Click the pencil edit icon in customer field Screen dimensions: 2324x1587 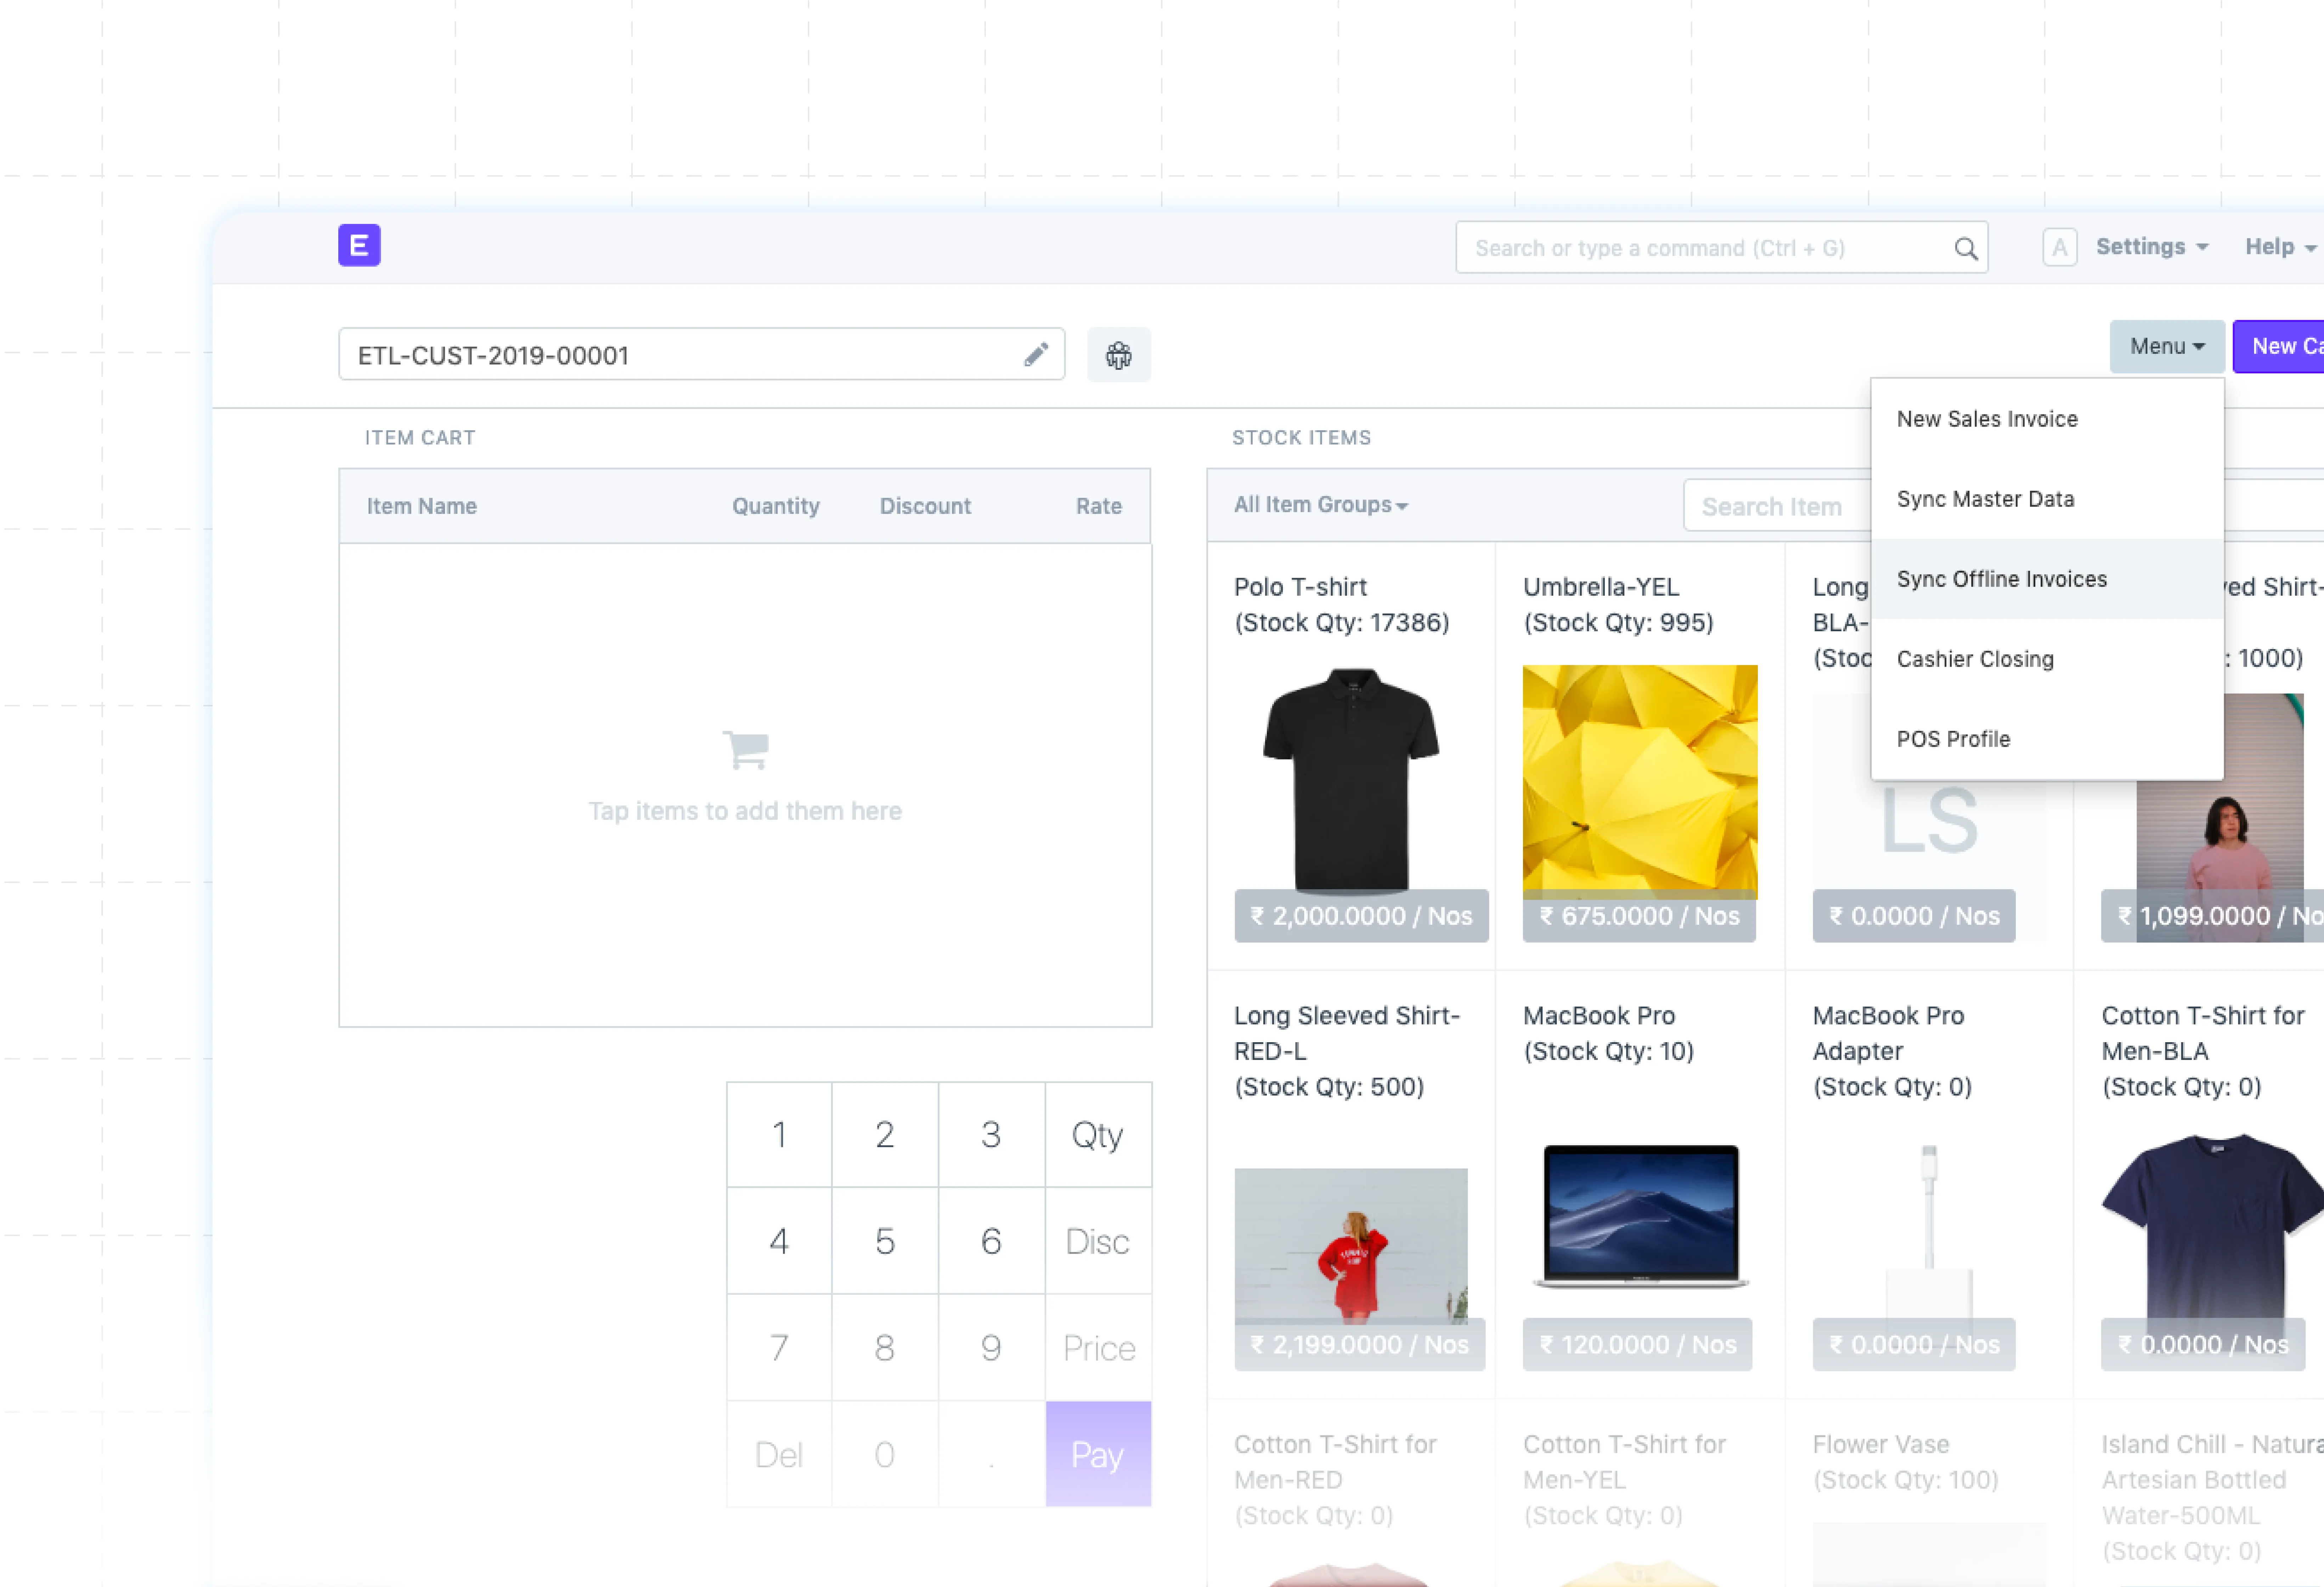pyautogui.click(x=1036, y=354)
